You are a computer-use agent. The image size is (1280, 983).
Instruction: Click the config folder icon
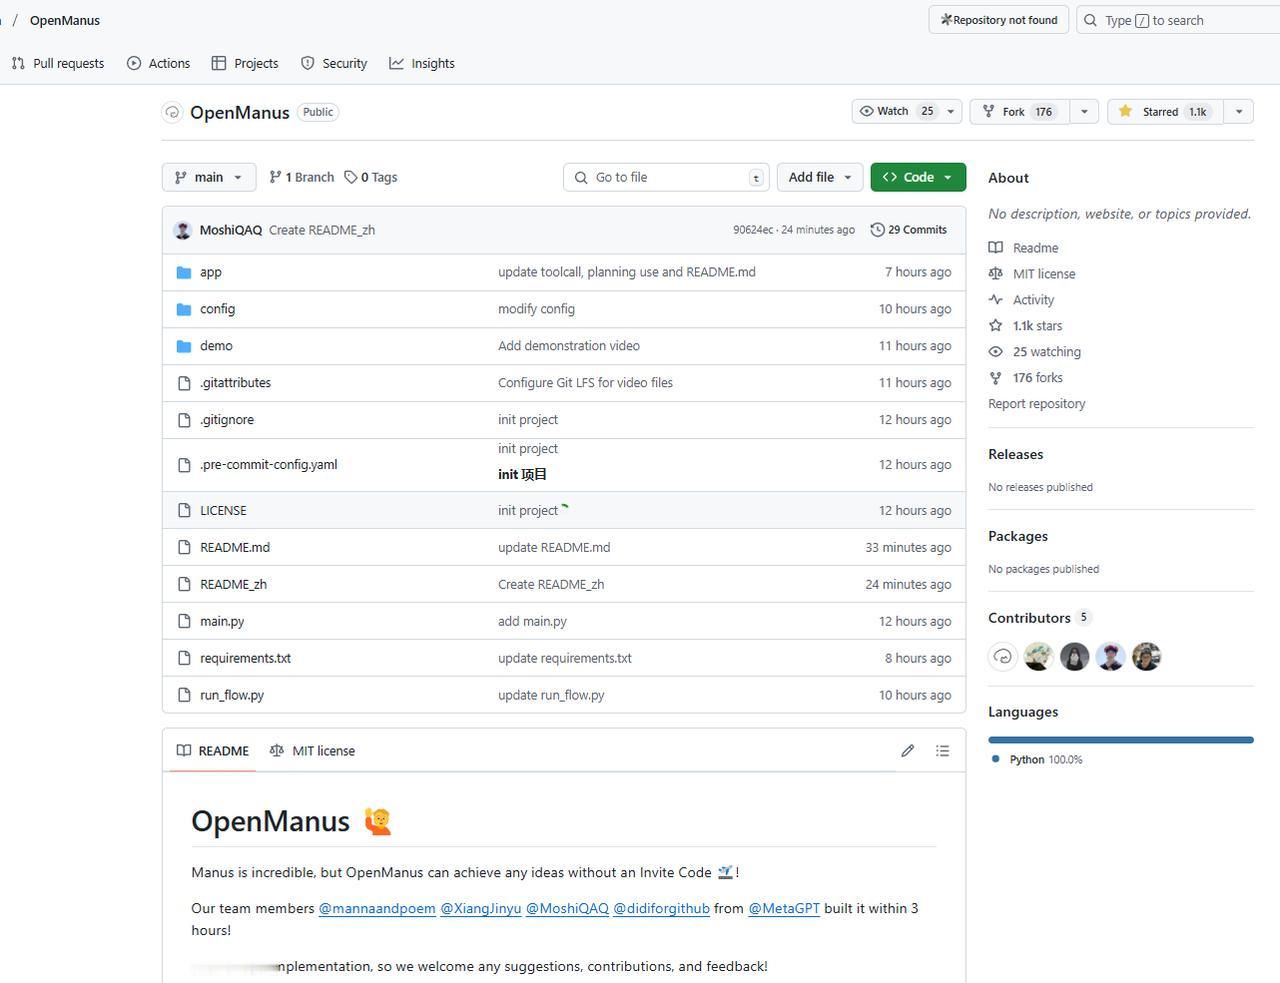(184, 309)
